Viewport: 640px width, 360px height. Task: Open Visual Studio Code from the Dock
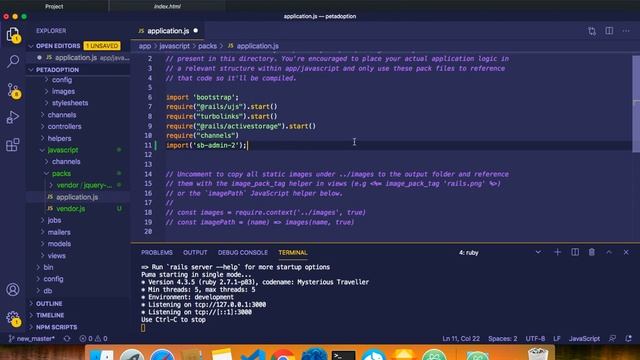click(x=253, y=355)
